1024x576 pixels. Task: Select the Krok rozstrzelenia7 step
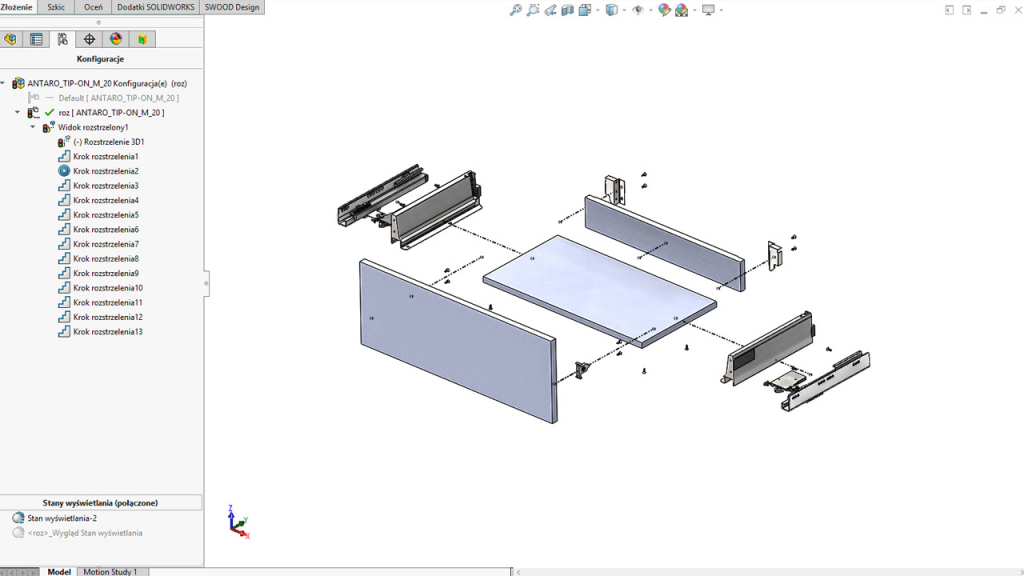coord(108,243)
